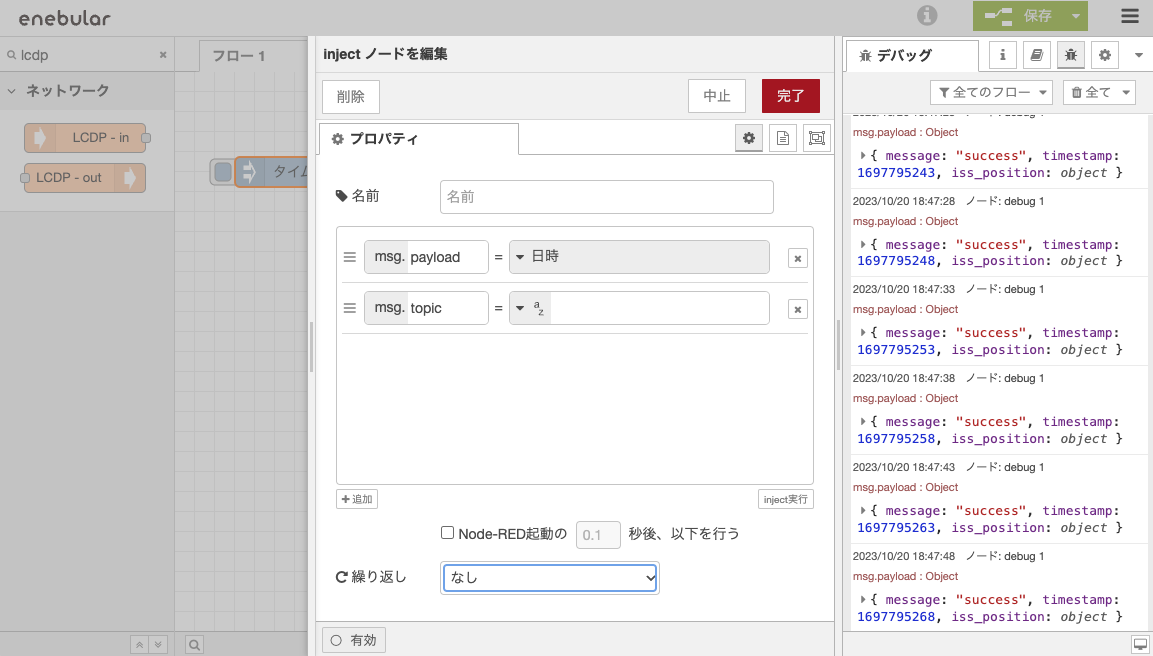
Task: Open the hamburger main menu
Action: (1129, 16)
